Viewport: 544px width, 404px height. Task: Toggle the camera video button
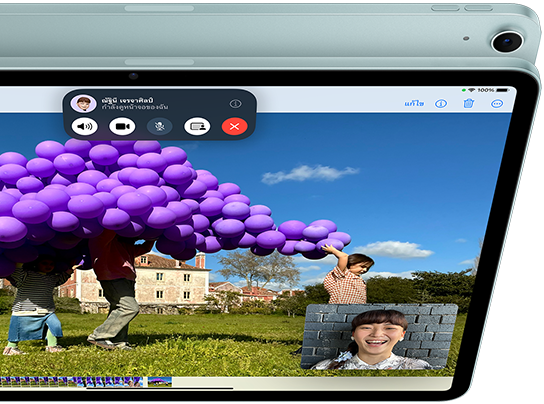[122, 126]
